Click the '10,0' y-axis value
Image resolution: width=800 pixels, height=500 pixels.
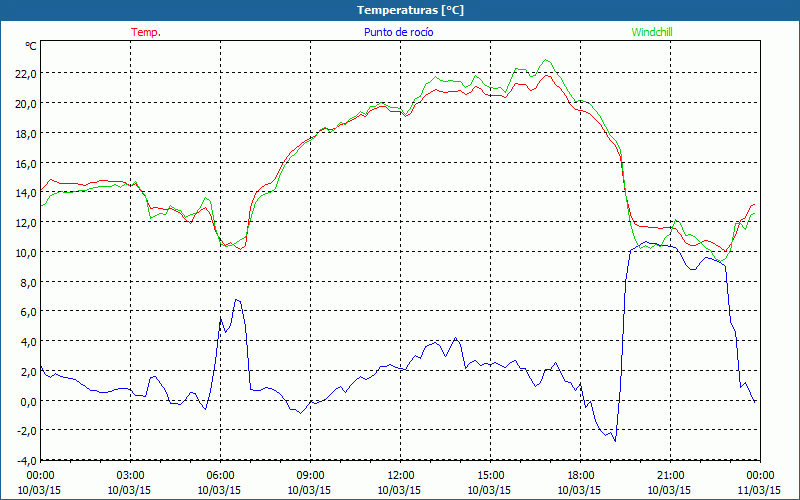pos(27,253)
